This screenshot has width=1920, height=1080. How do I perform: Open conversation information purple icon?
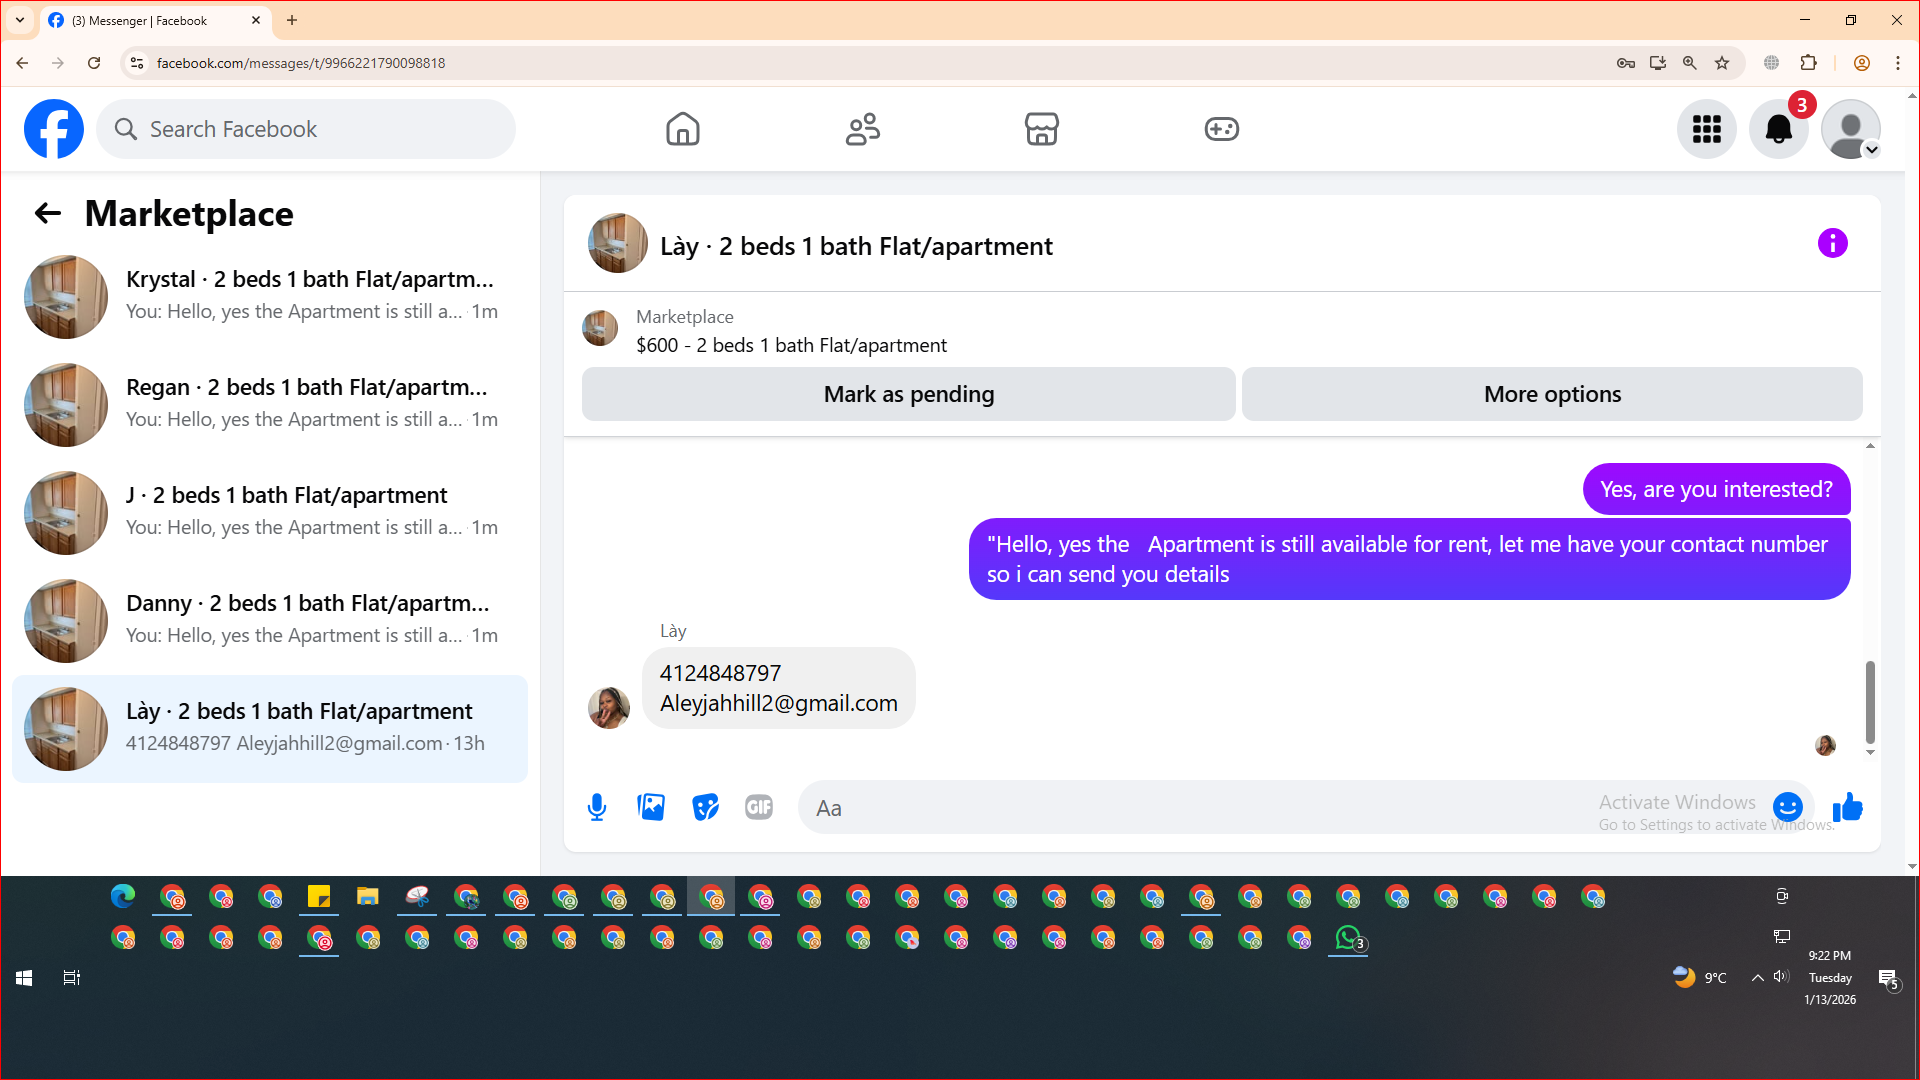[x=1832, y=243]
